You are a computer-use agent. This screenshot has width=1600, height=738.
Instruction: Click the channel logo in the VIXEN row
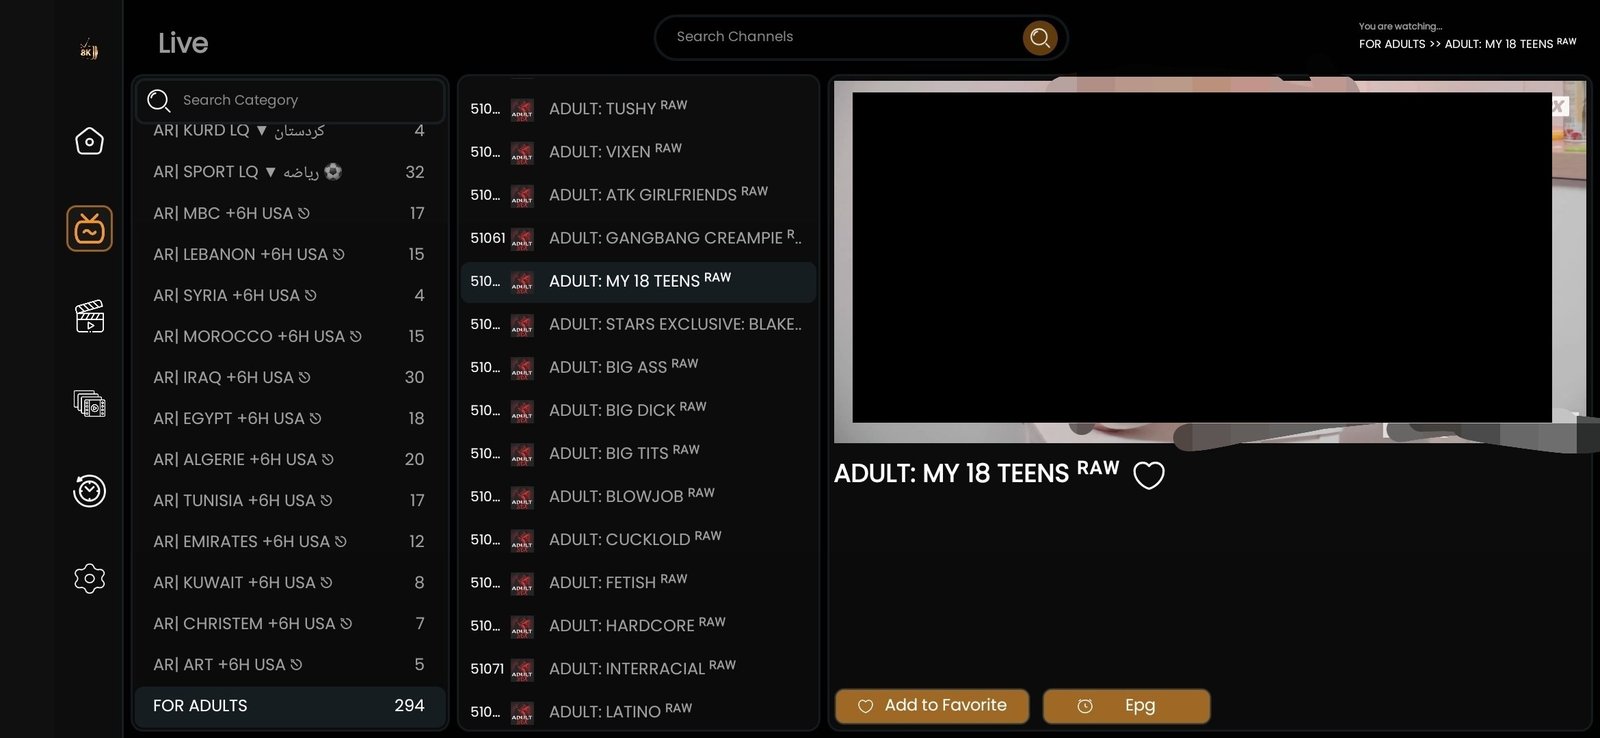(x=522, y=152)
